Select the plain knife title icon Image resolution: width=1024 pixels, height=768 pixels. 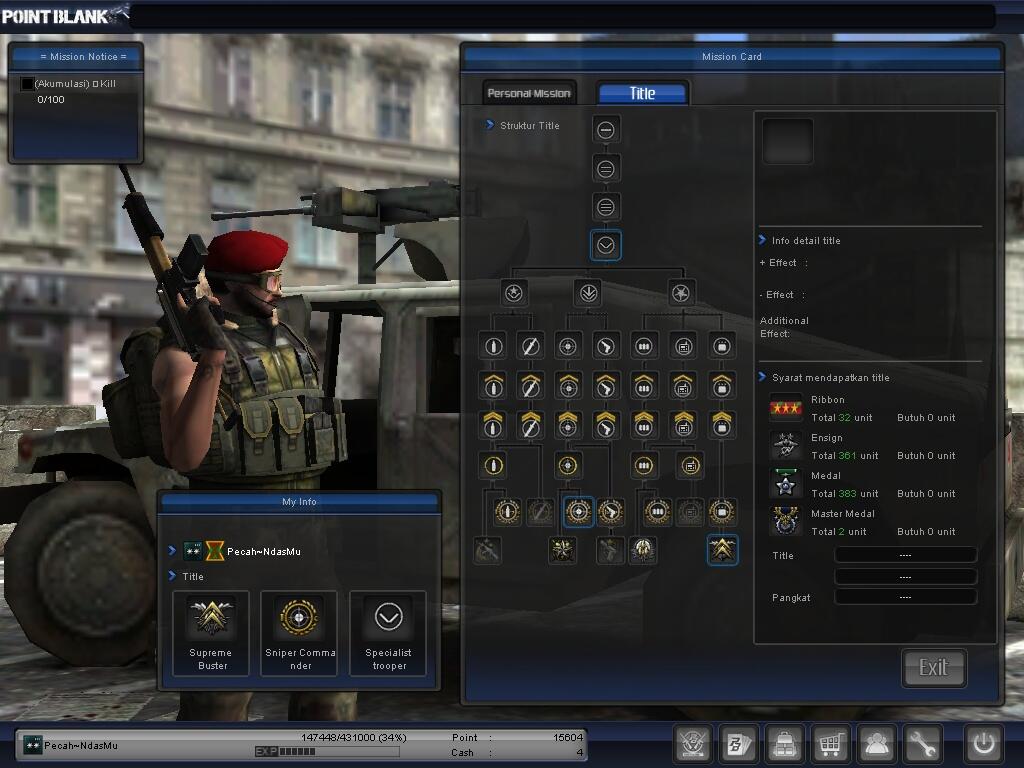coord(530,346)
